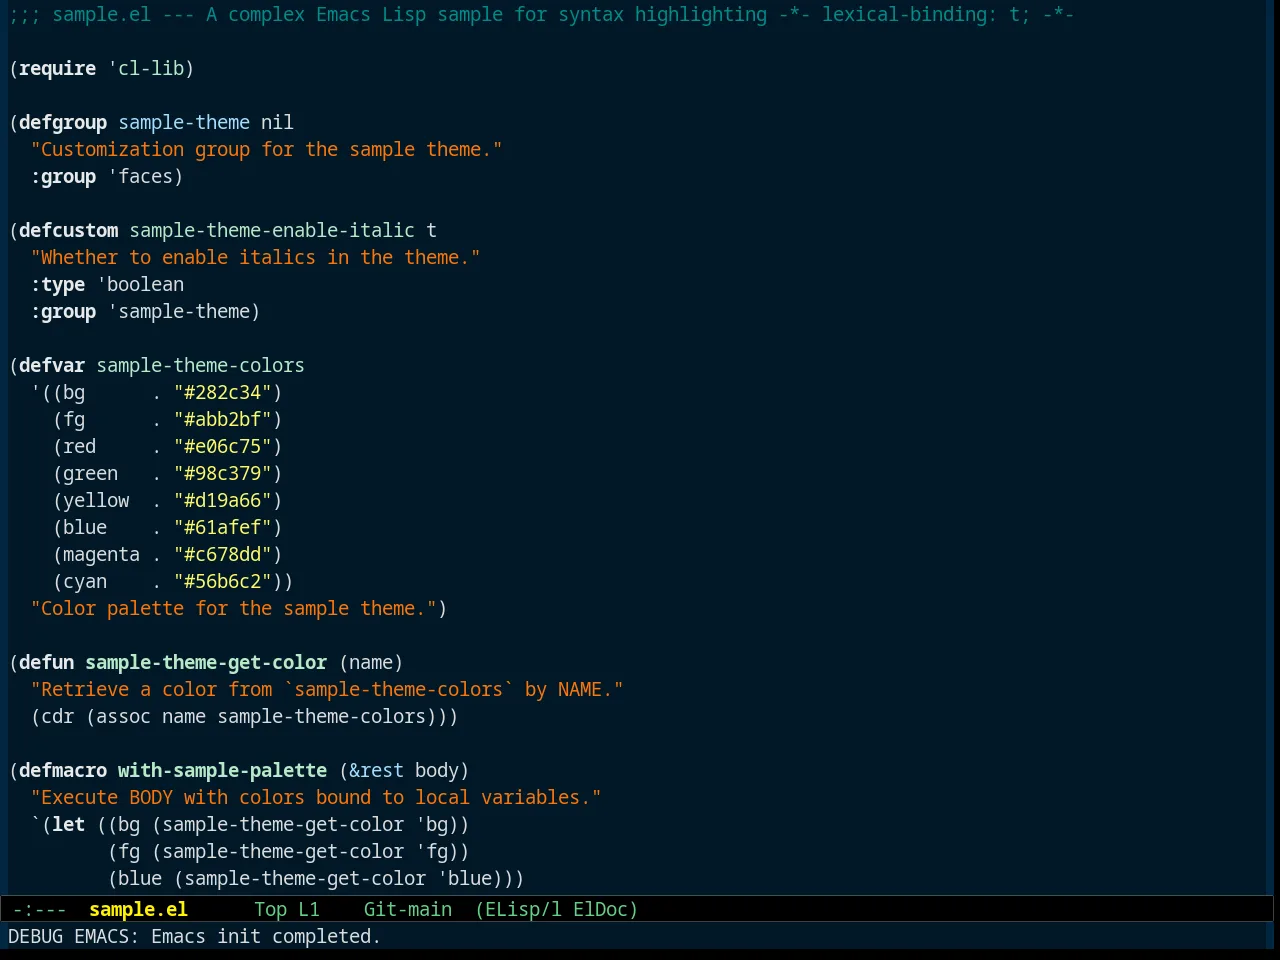Image resolution: width=1280 pixels, height=960 pixels.
Task: Click the '(yellow' key in the palette
Action: (x=91, y=500)
